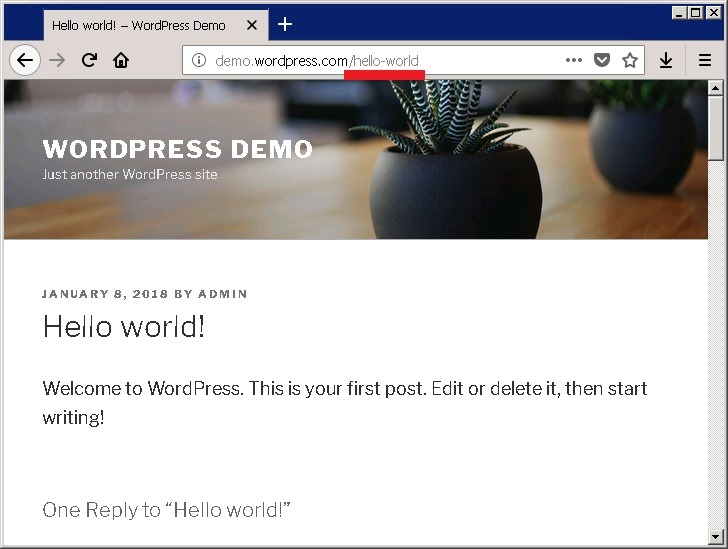Click the Welcome to WordPress paragraph text
Screen dimensions: 728x549
344,402
